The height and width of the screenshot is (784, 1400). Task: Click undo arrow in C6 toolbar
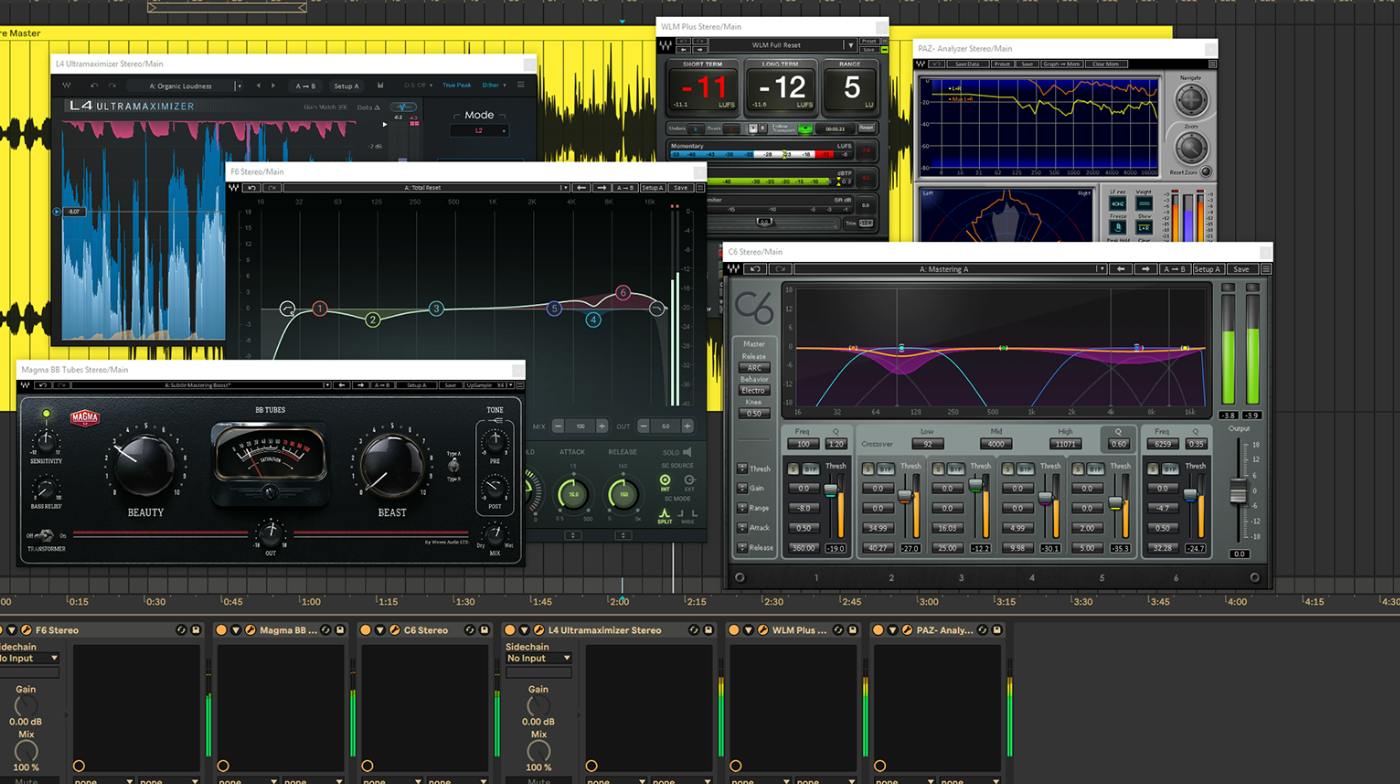click(x=757, y=269)
